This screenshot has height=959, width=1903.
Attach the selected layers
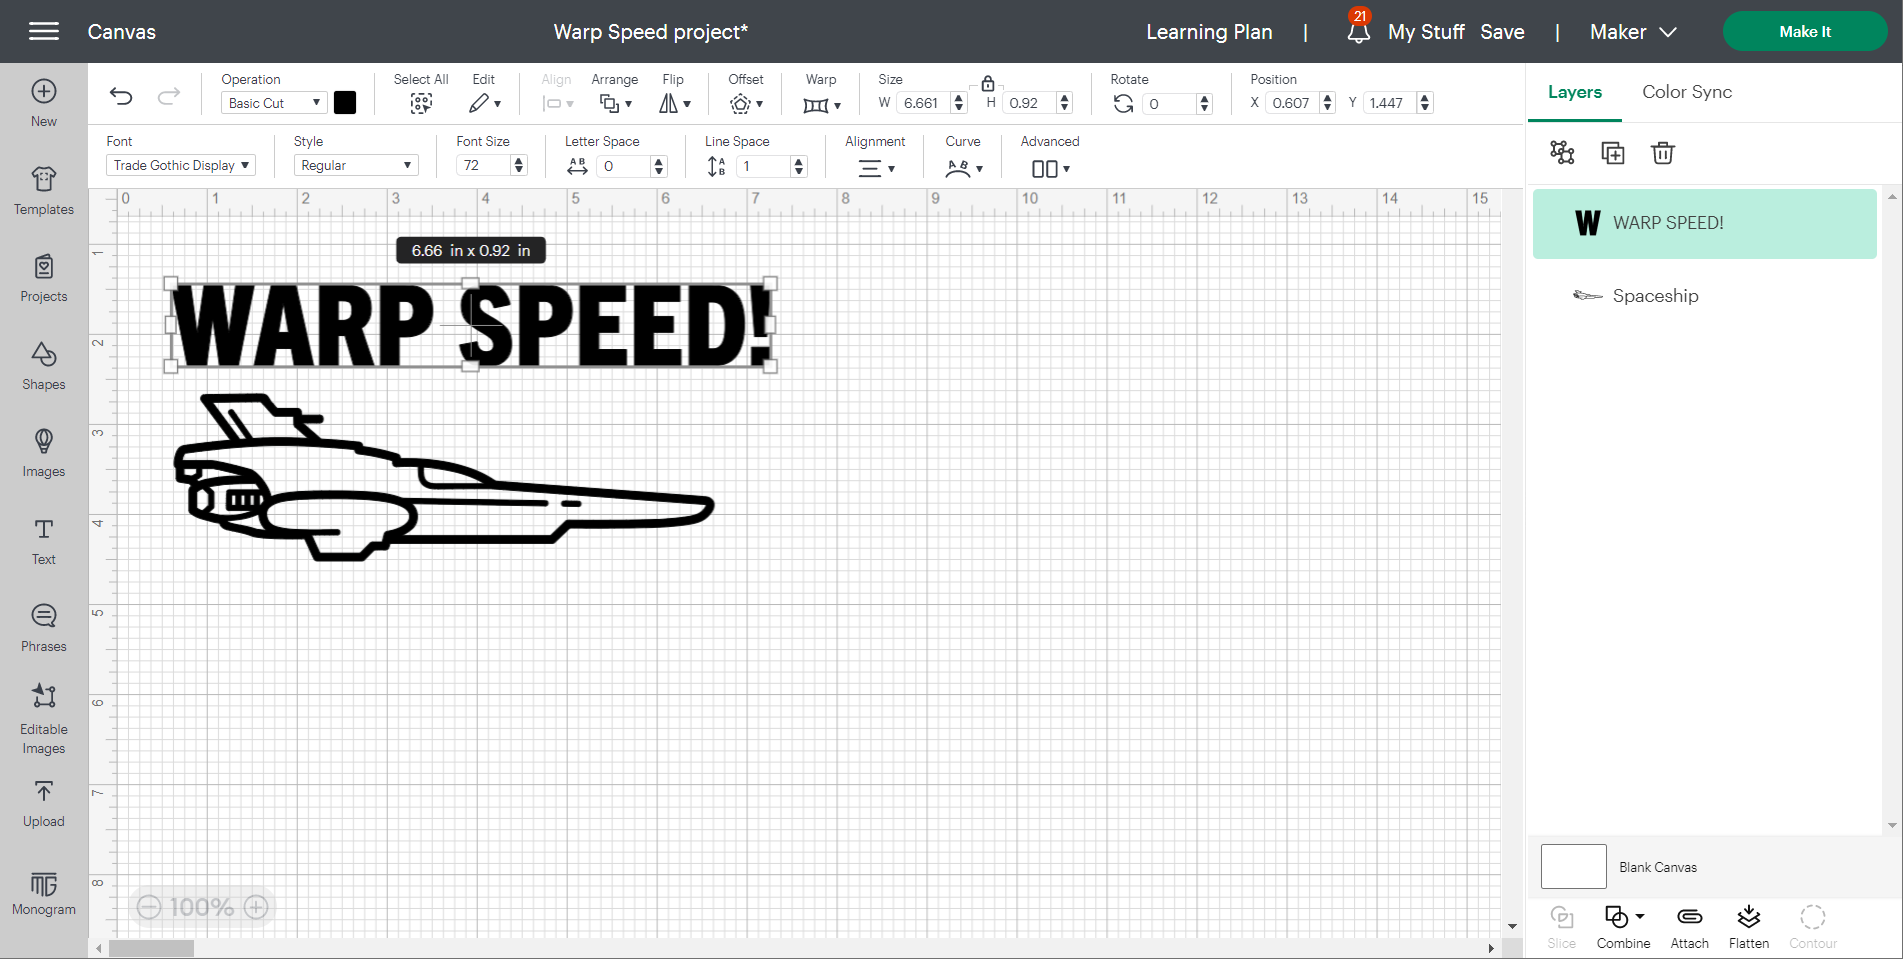(x=1689, y=925)
